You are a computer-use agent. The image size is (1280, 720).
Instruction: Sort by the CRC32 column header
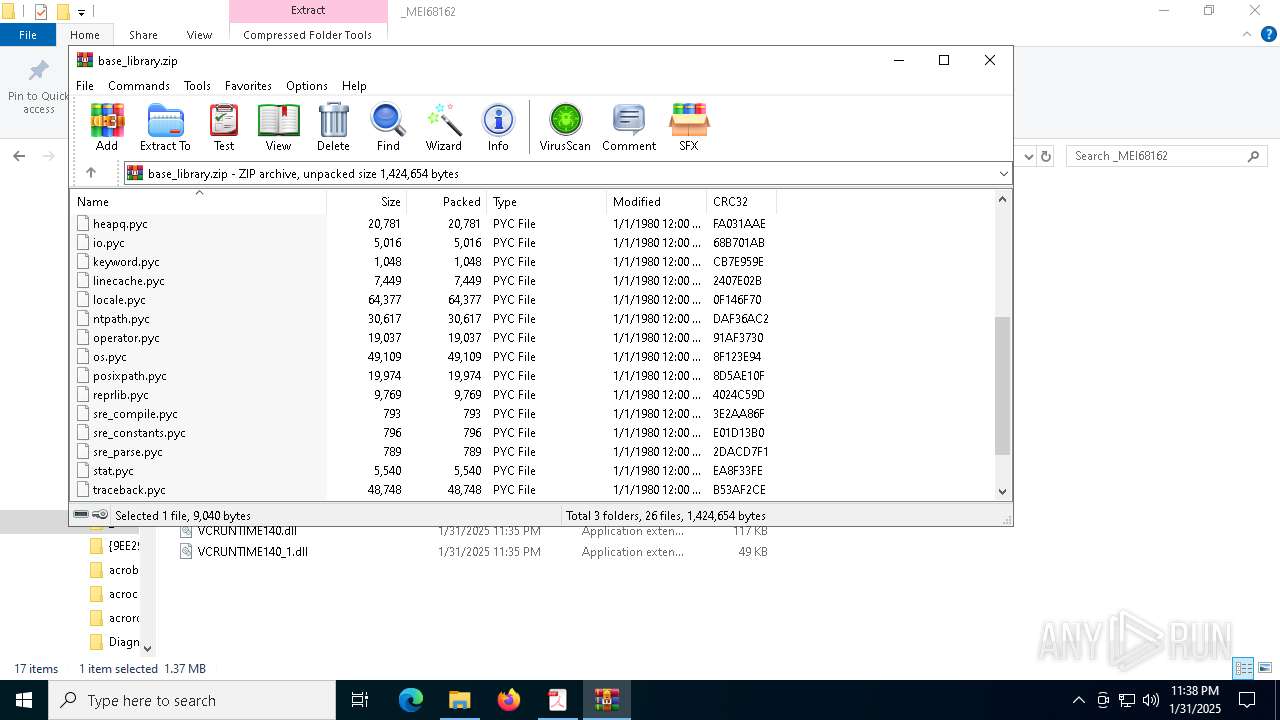coord(741,201)
